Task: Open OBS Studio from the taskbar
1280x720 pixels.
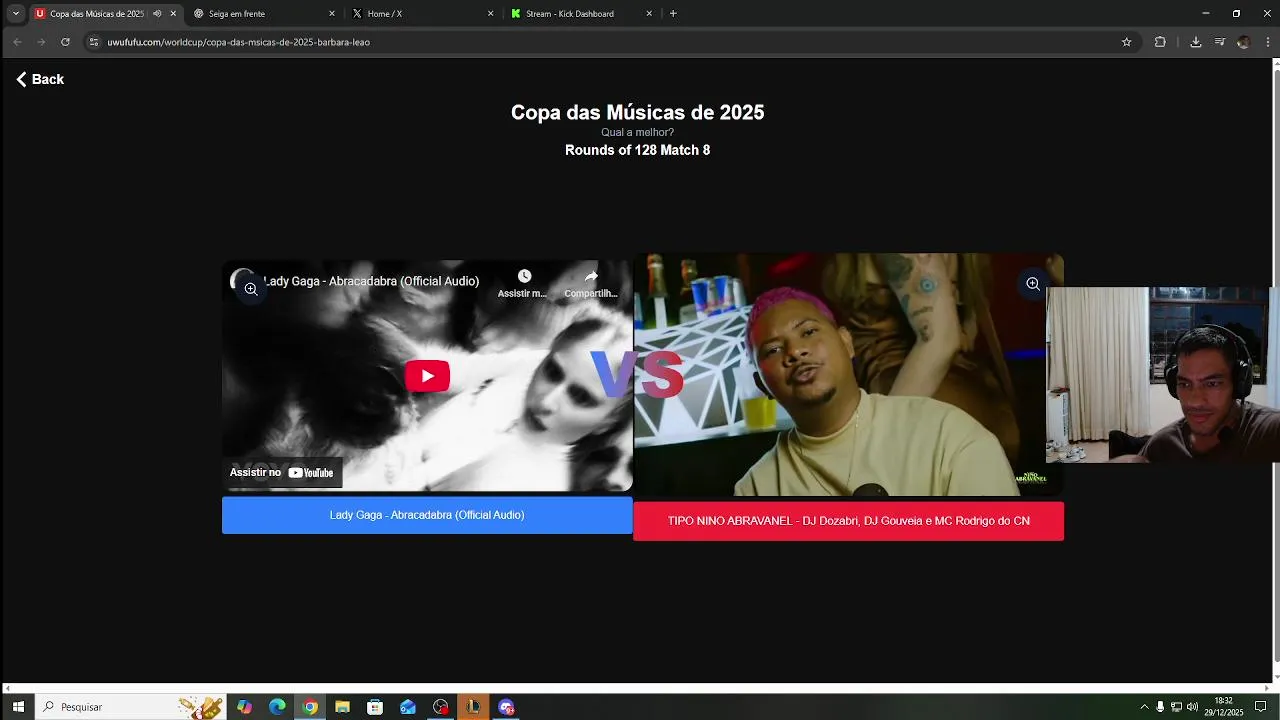Action: click(441, 707)
